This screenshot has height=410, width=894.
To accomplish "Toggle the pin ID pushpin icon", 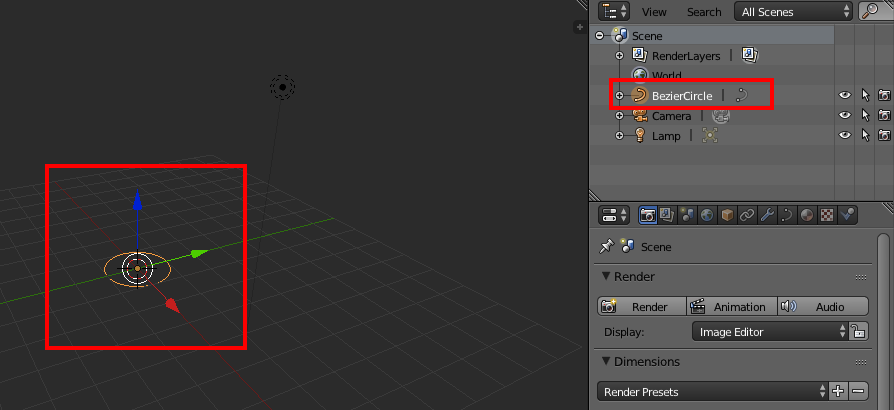I will (607, 246).
